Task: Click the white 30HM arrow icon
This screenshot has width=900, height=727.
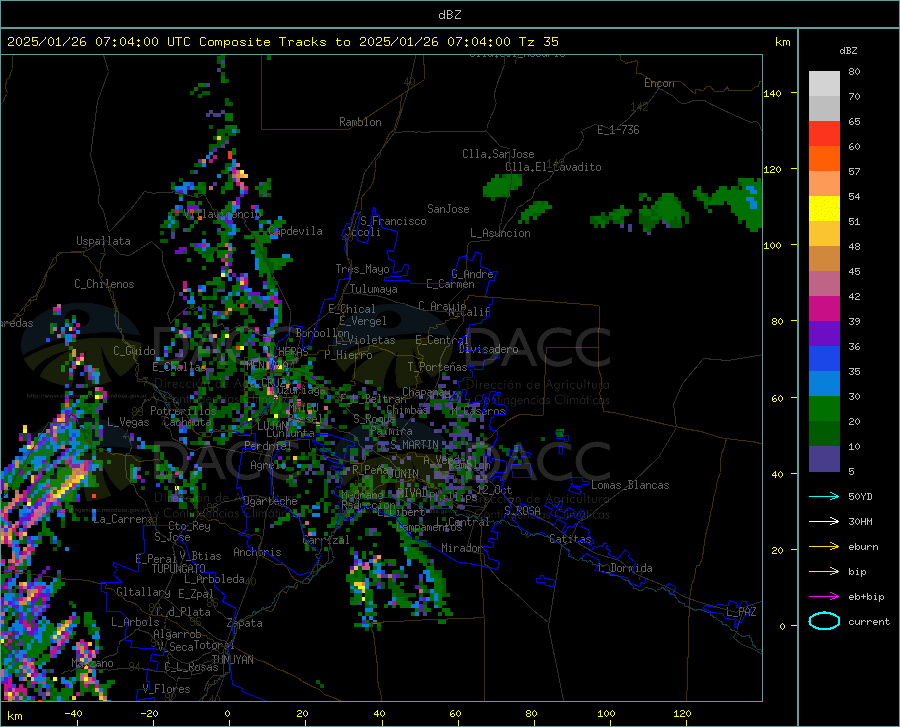Action: (x=824, y=522)
